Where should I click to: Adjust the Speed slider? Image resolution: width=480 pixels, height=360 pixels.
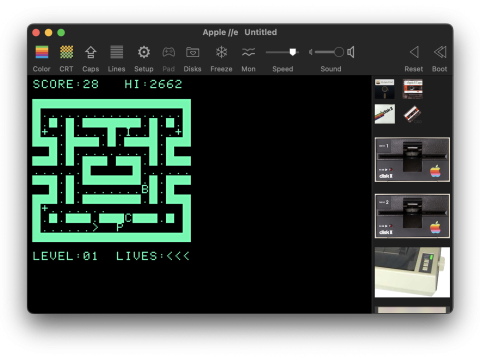tap(282, 52)
